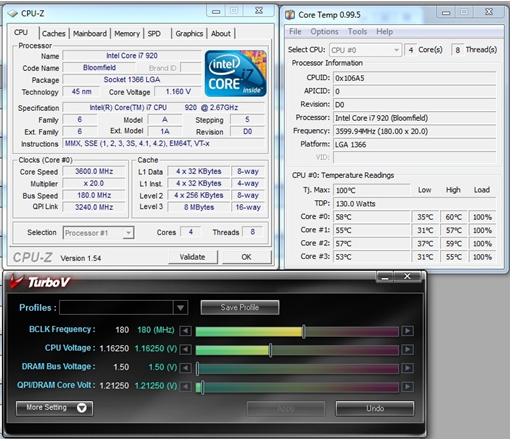Click the Intel Core i7 logo badge
This screenshot has height=441, width=512.
[x=236, y=74]
